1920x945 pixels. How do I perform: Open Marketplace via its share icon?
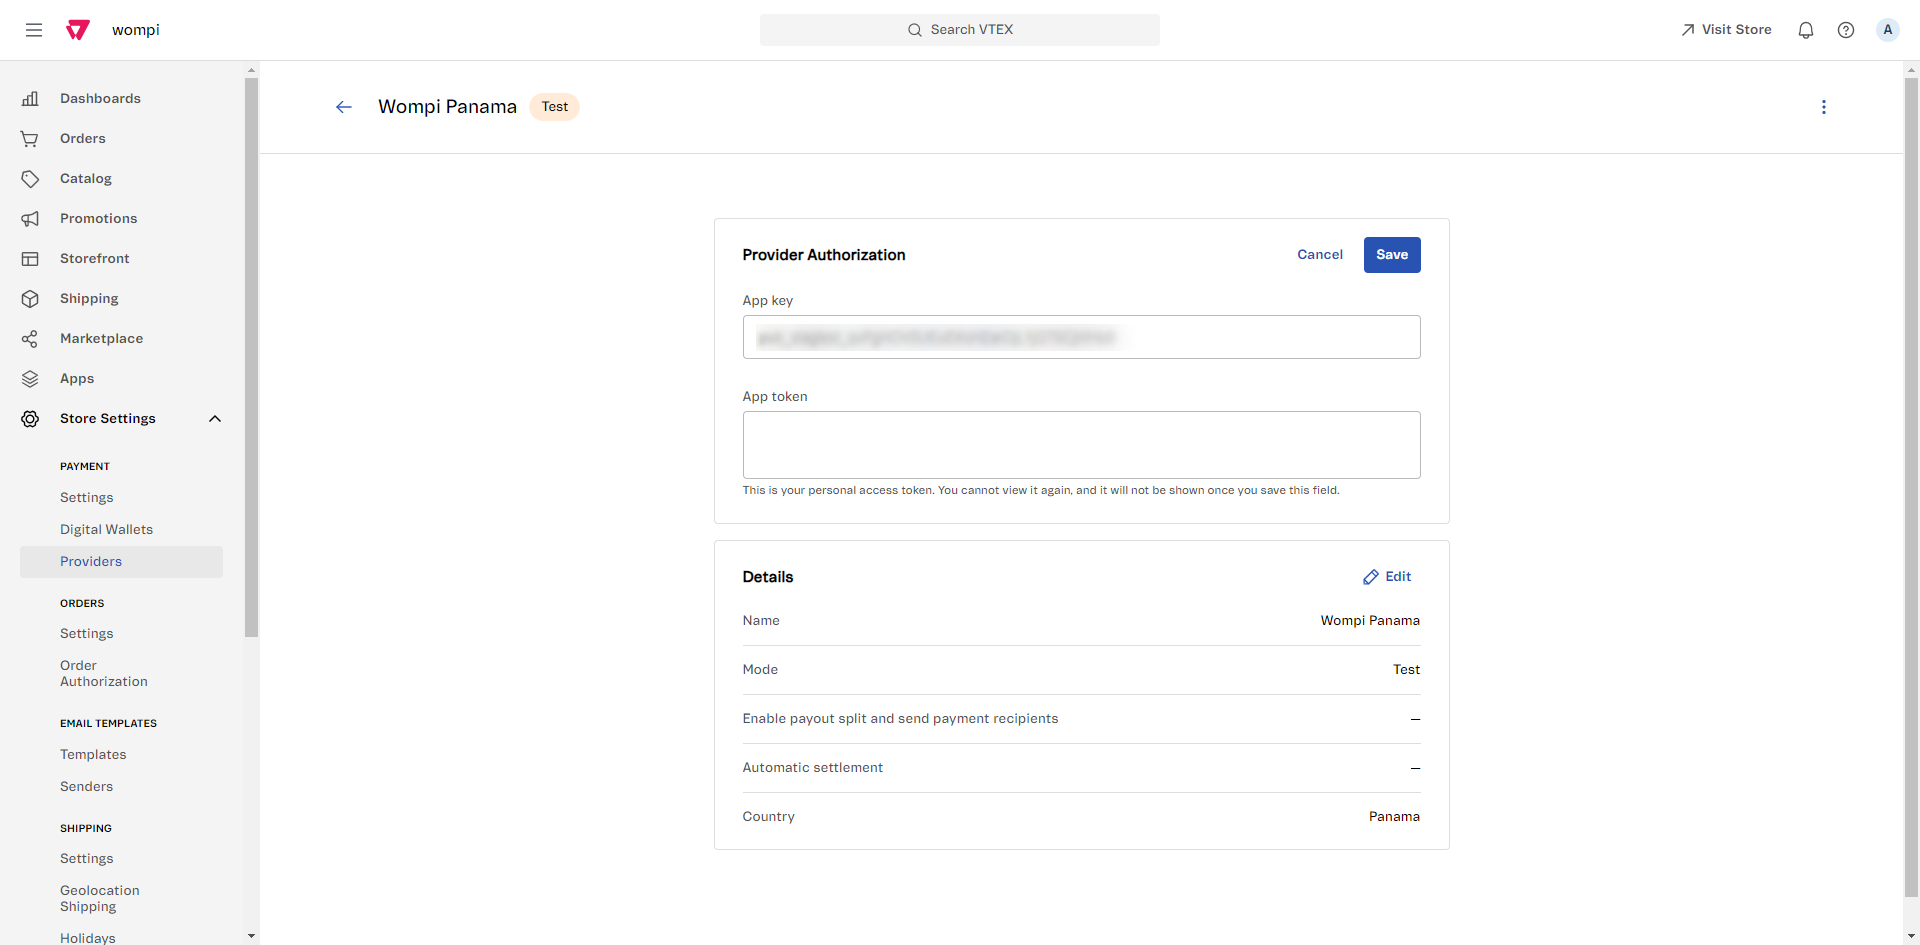click(30, 338)
